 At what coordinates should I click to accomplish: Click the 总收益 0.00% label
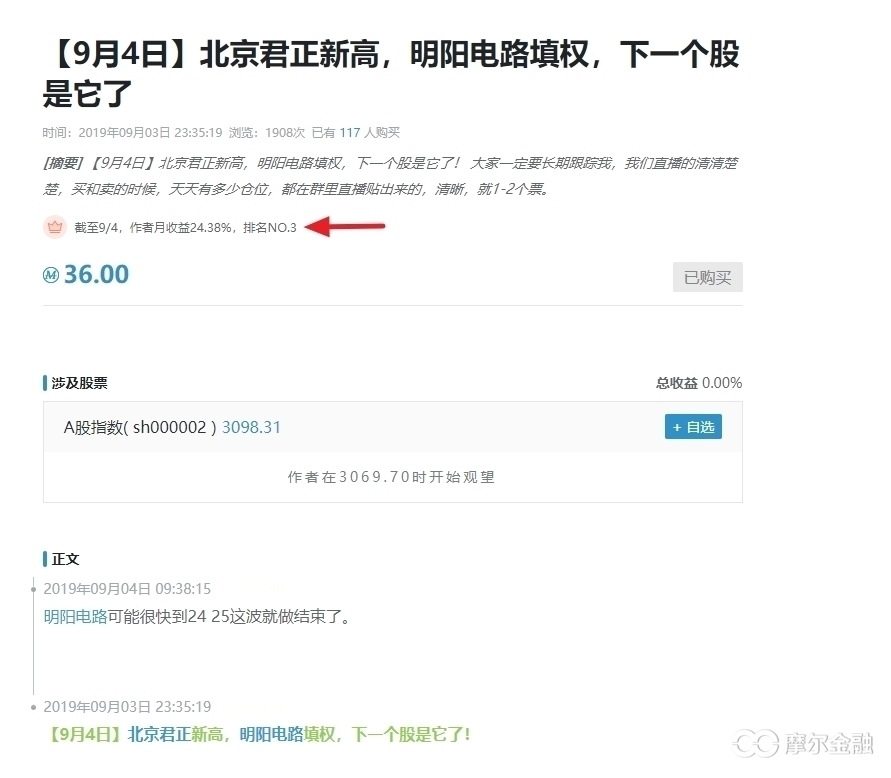[698, 383]
